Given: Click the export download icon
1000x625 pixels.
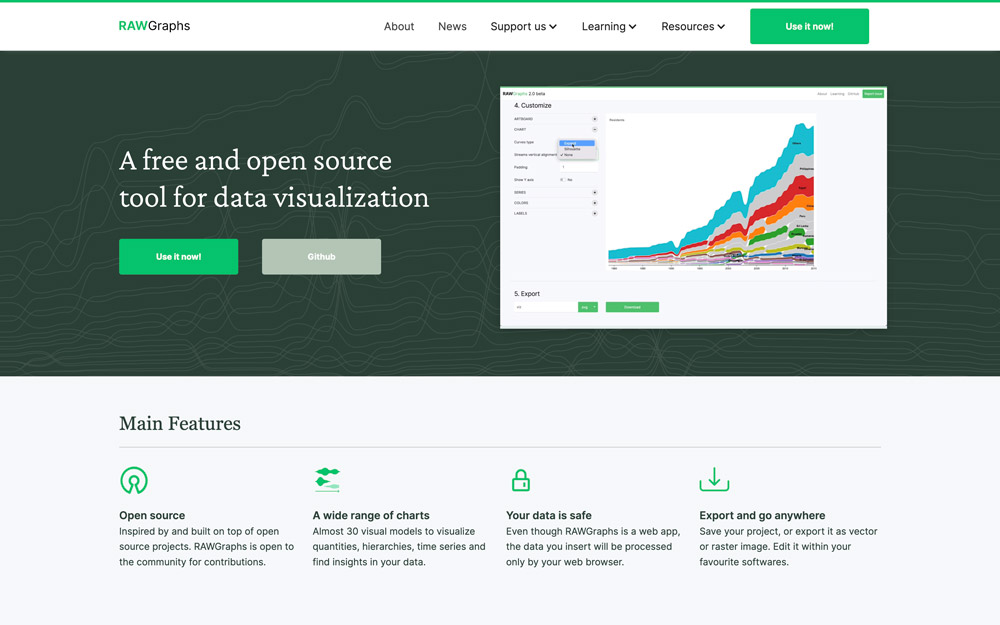Looking at the screenshot, I should (x=714, y=480).
